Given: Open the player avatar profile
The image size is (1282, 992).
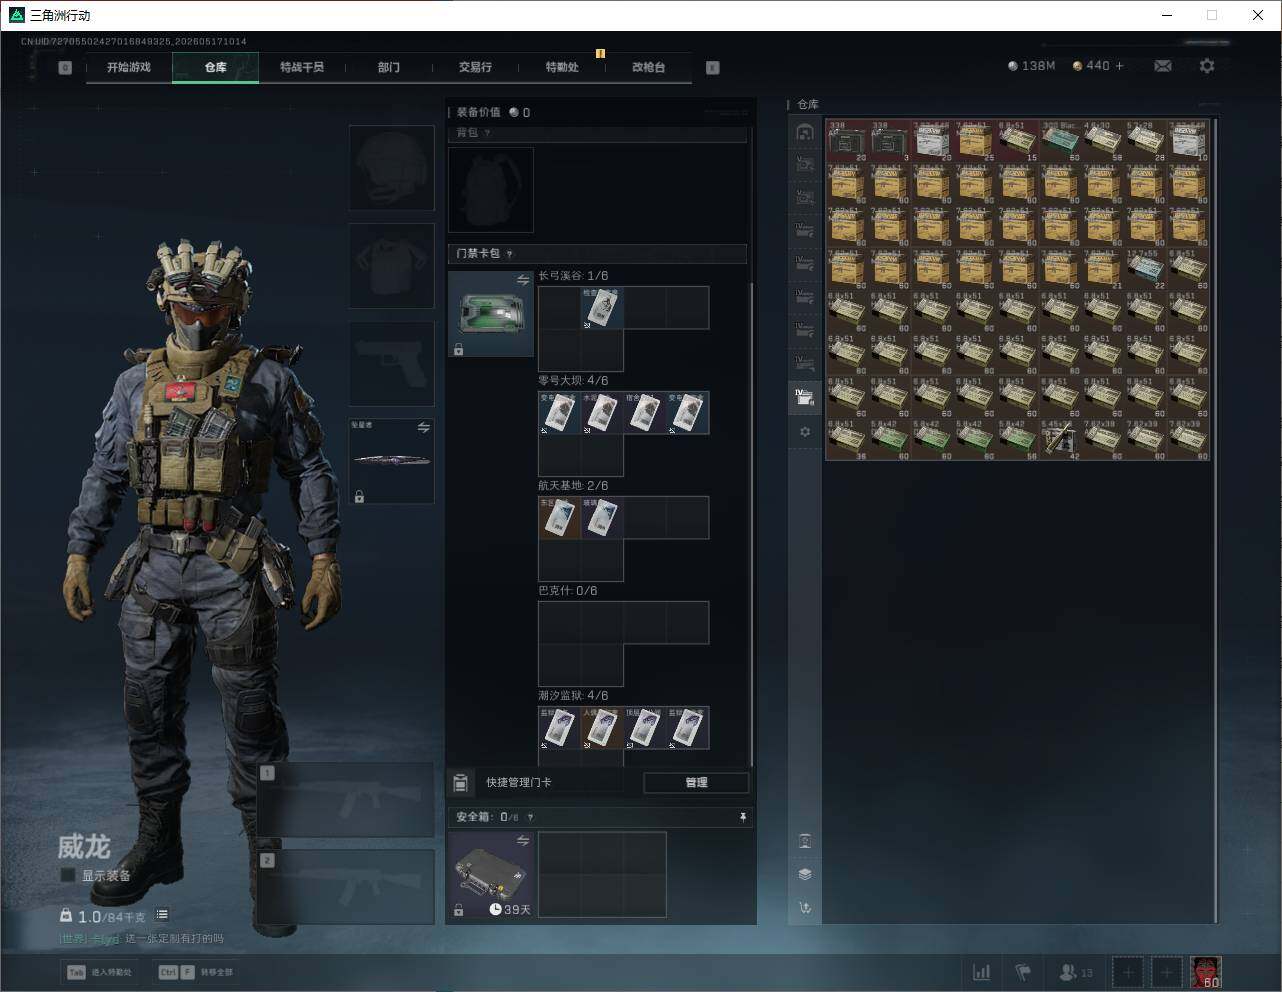Looking at the screenshot, I should point(1205,972).
